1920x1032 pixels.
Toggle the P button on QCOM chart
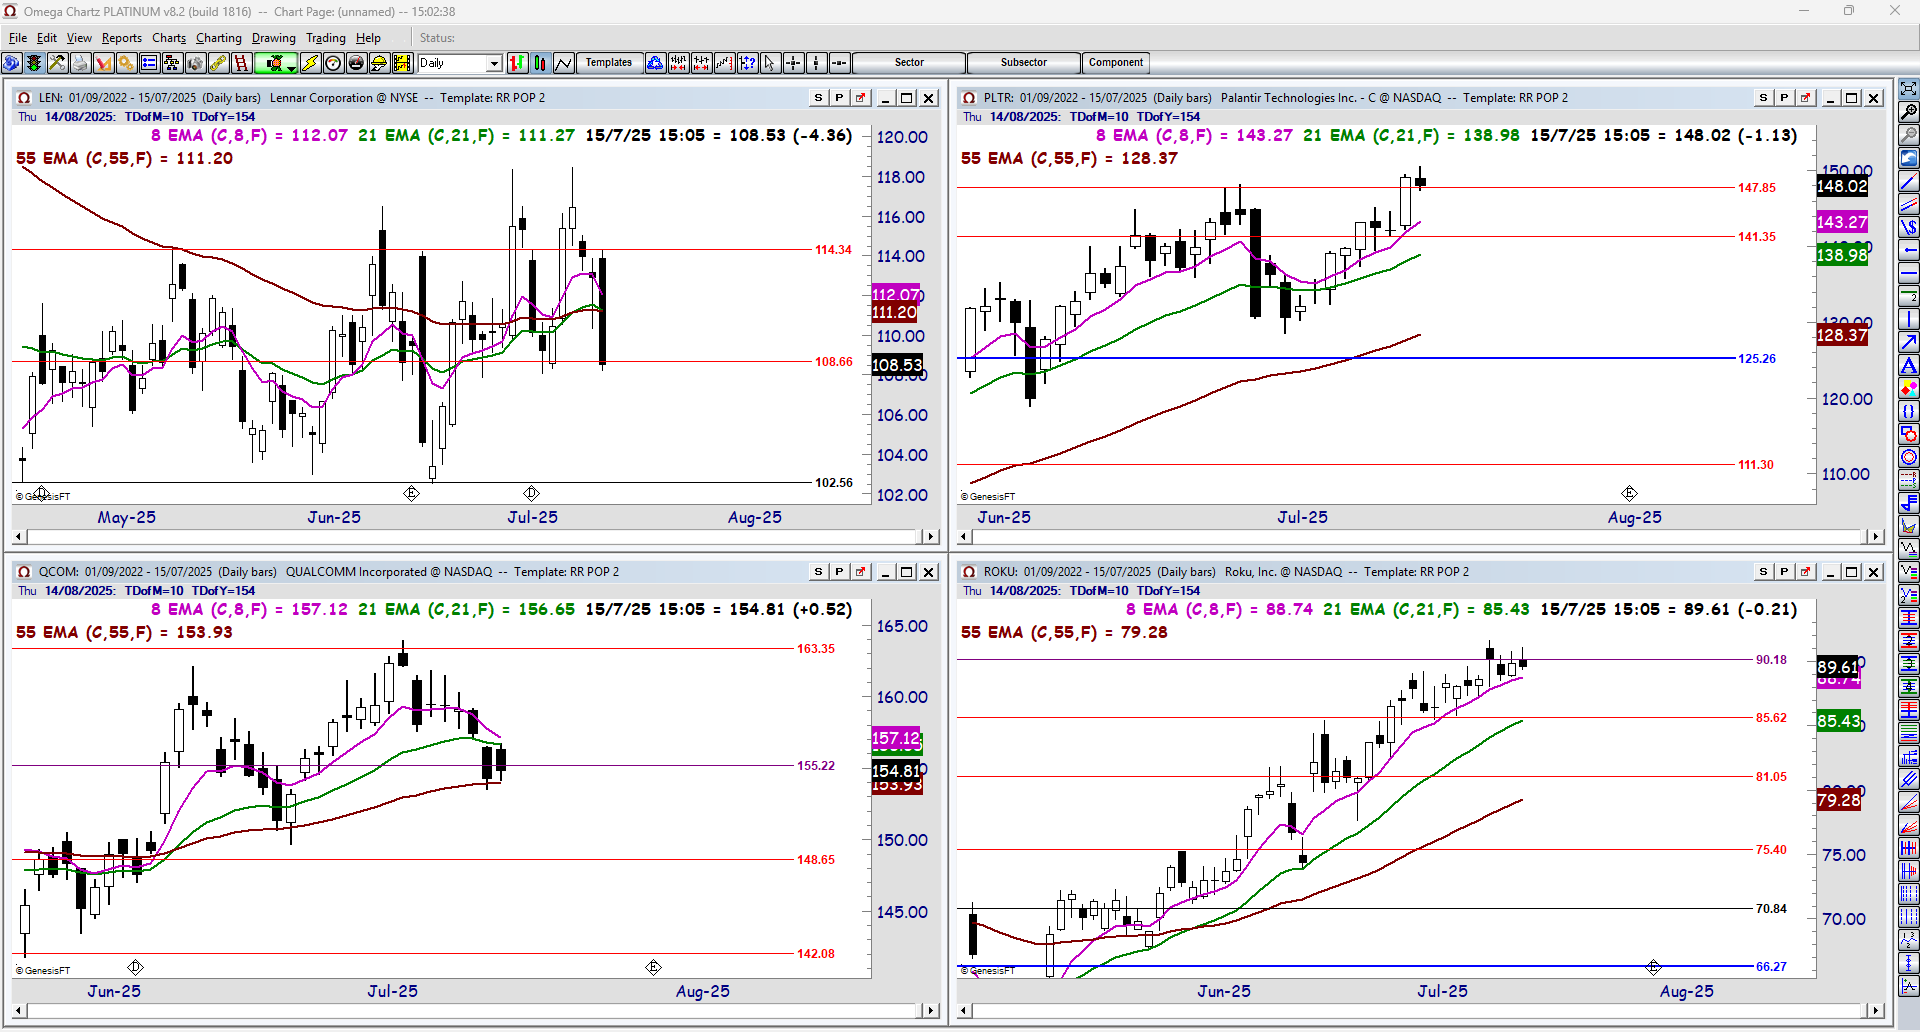[x=839, y=572]
